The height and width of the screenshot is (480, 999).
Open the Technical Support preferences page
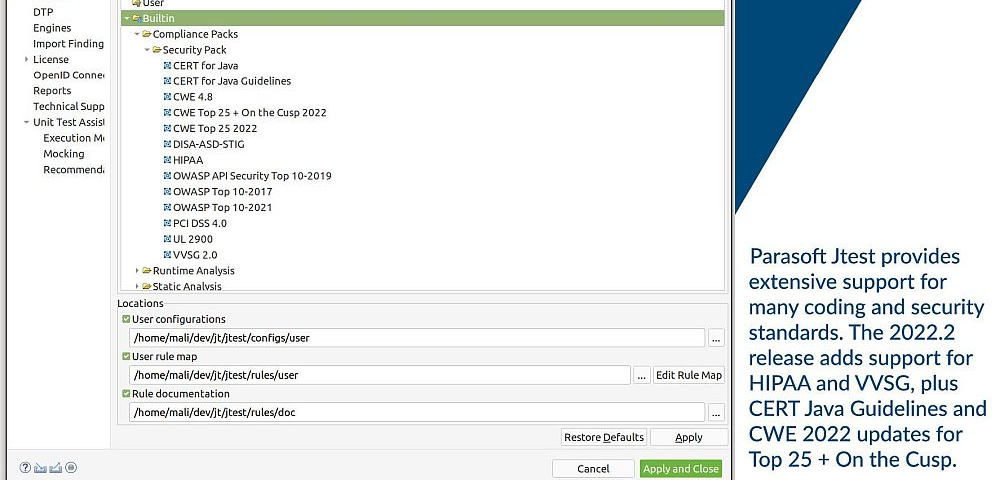68,106
